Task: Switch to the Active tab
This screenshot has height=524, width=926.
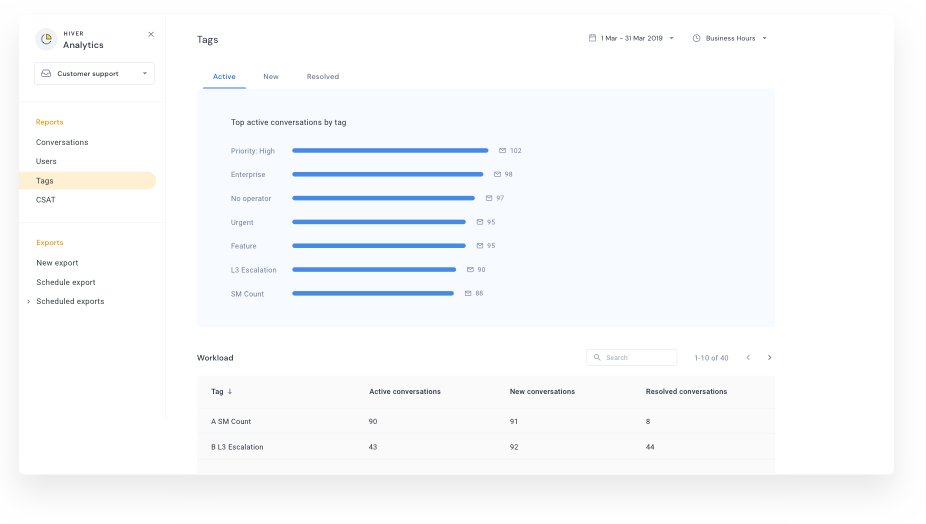Action: pyautogui.click(x=224, y=77)
